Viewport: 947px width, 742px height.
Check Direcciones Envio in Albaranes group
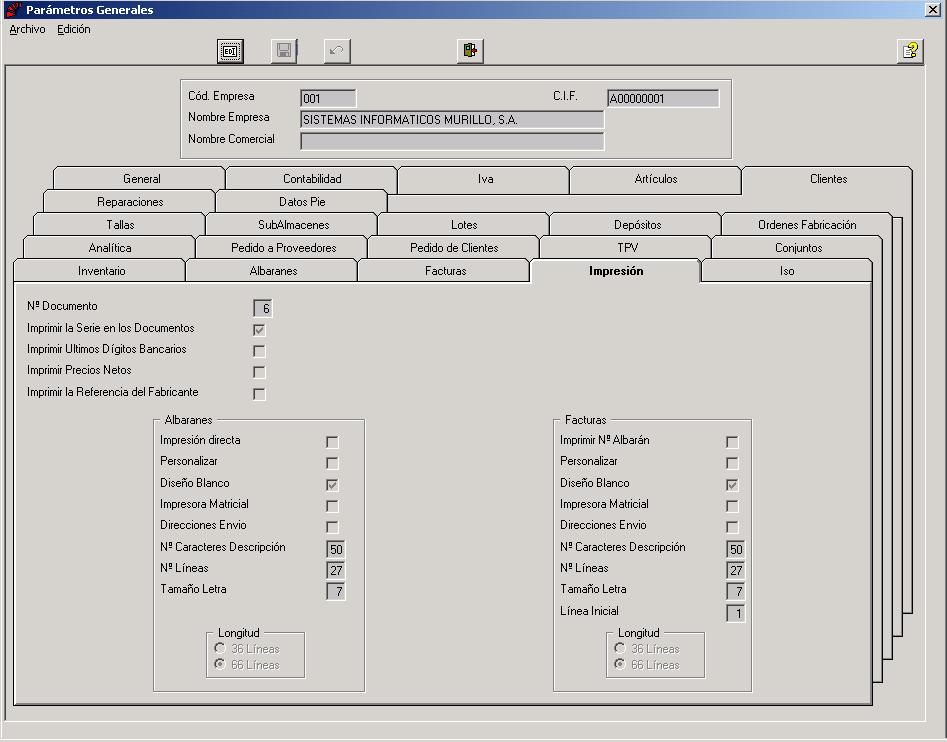tap(332, 527)
